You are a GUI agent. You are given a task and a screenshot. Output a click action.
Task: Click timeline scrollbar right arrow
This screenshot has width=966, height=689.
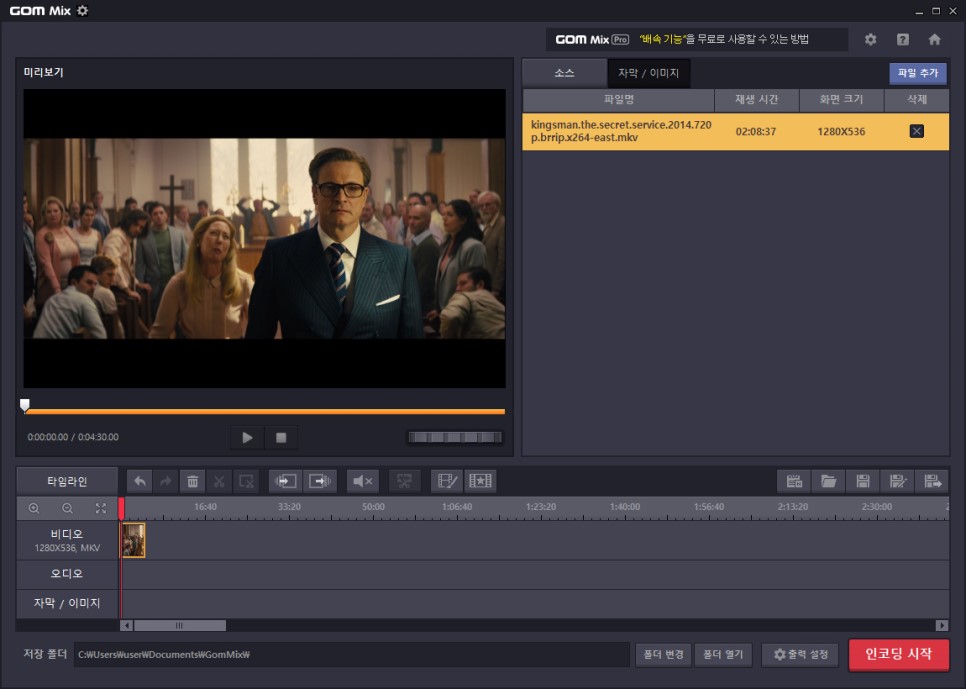(x=942, y=626)
